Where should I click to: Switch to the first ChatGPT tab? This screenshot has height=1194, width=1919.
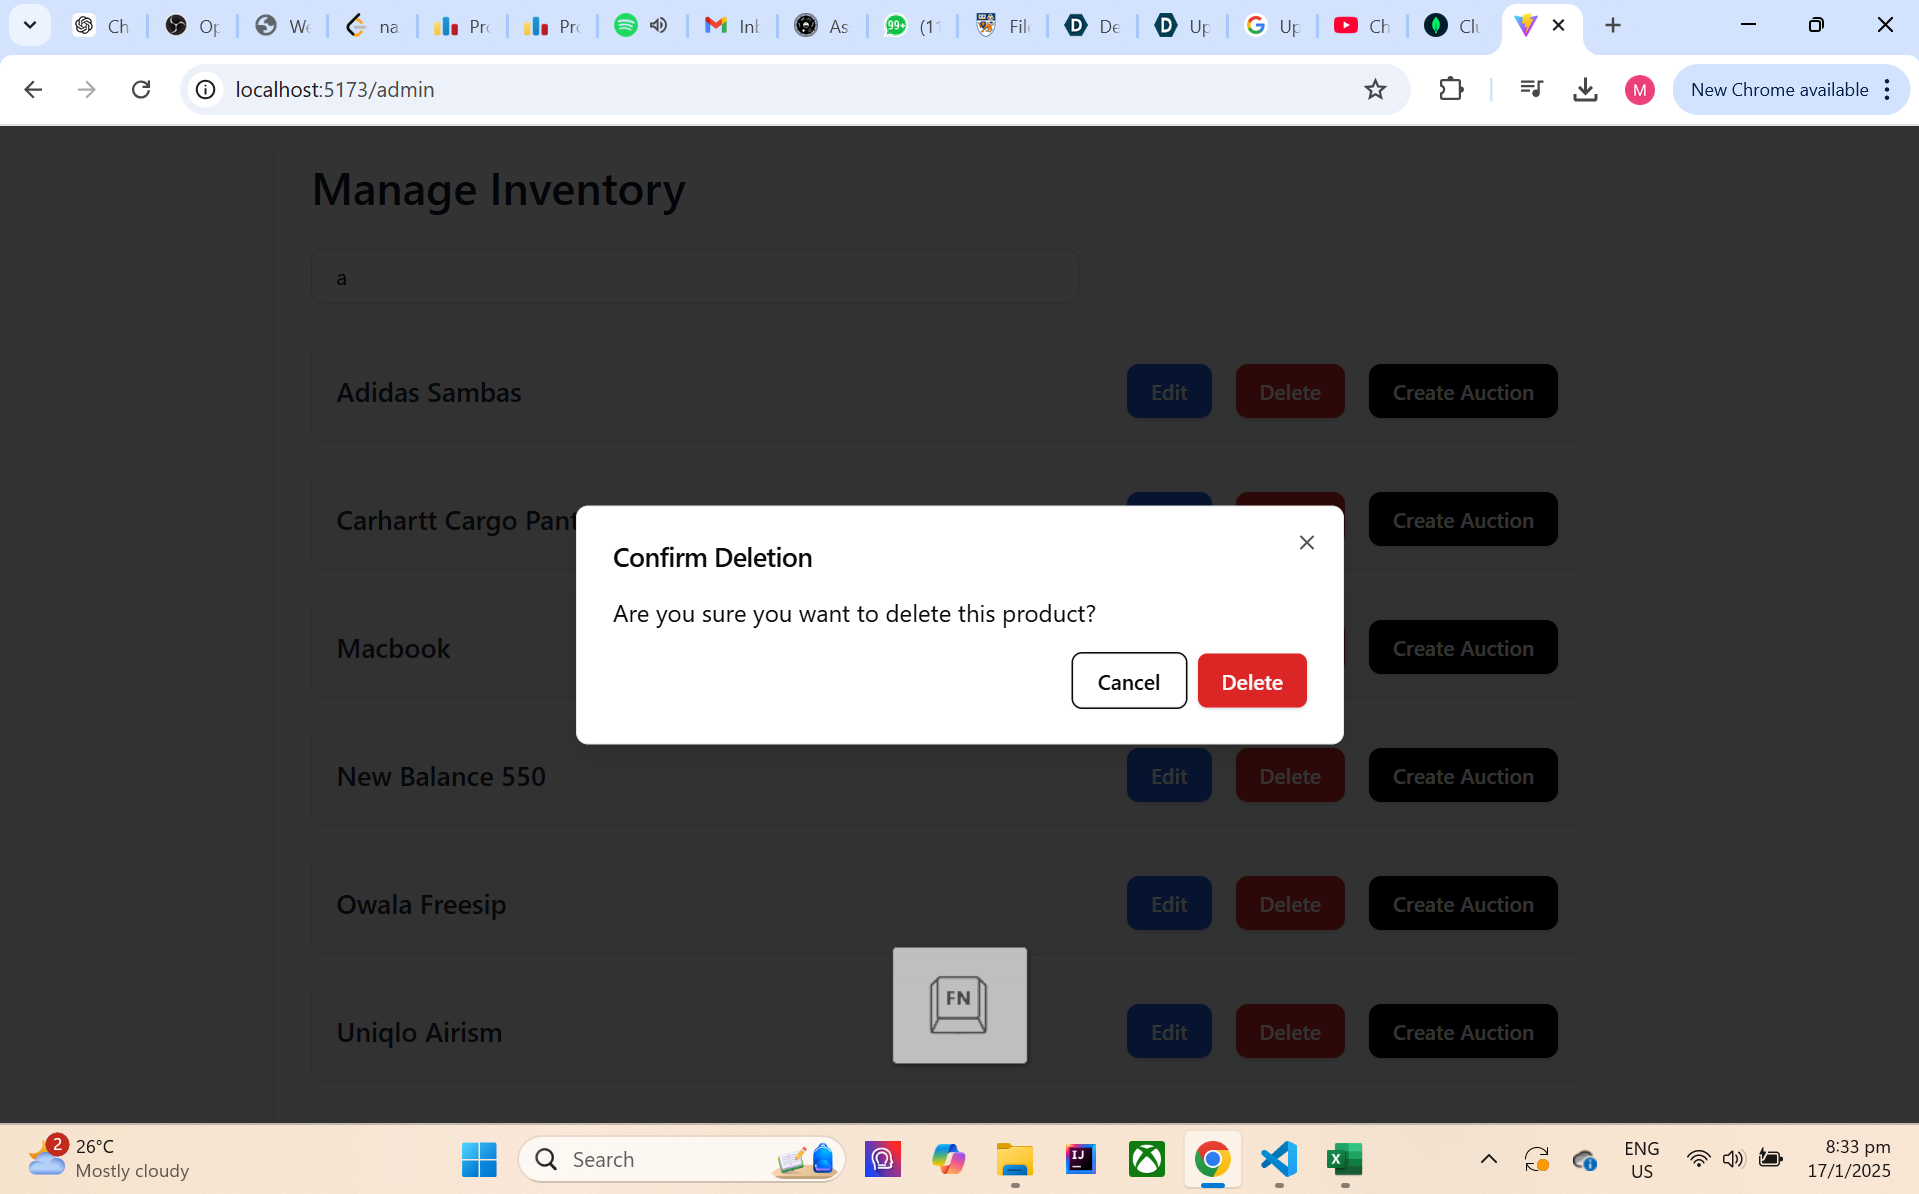pos(102,25)
